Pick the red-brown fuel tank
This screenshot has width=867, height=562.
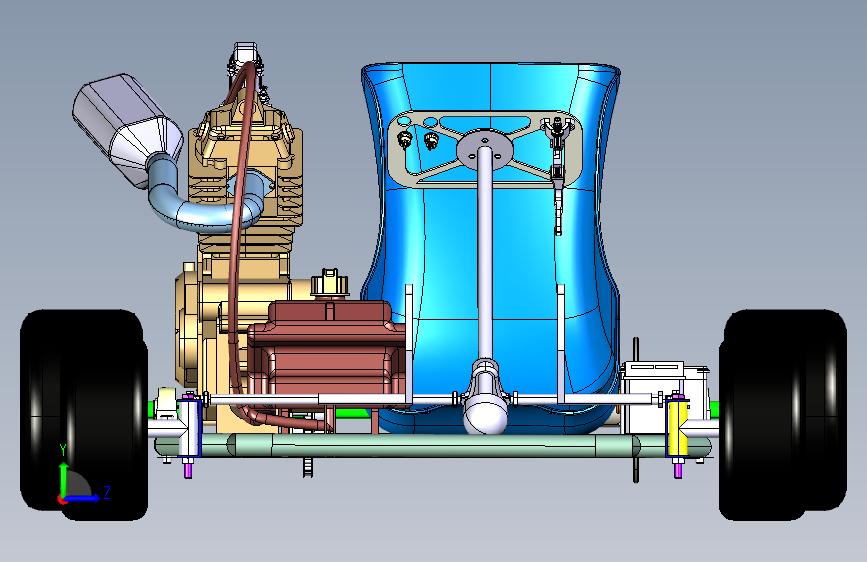pyautogui.click(x=326, y=354)
